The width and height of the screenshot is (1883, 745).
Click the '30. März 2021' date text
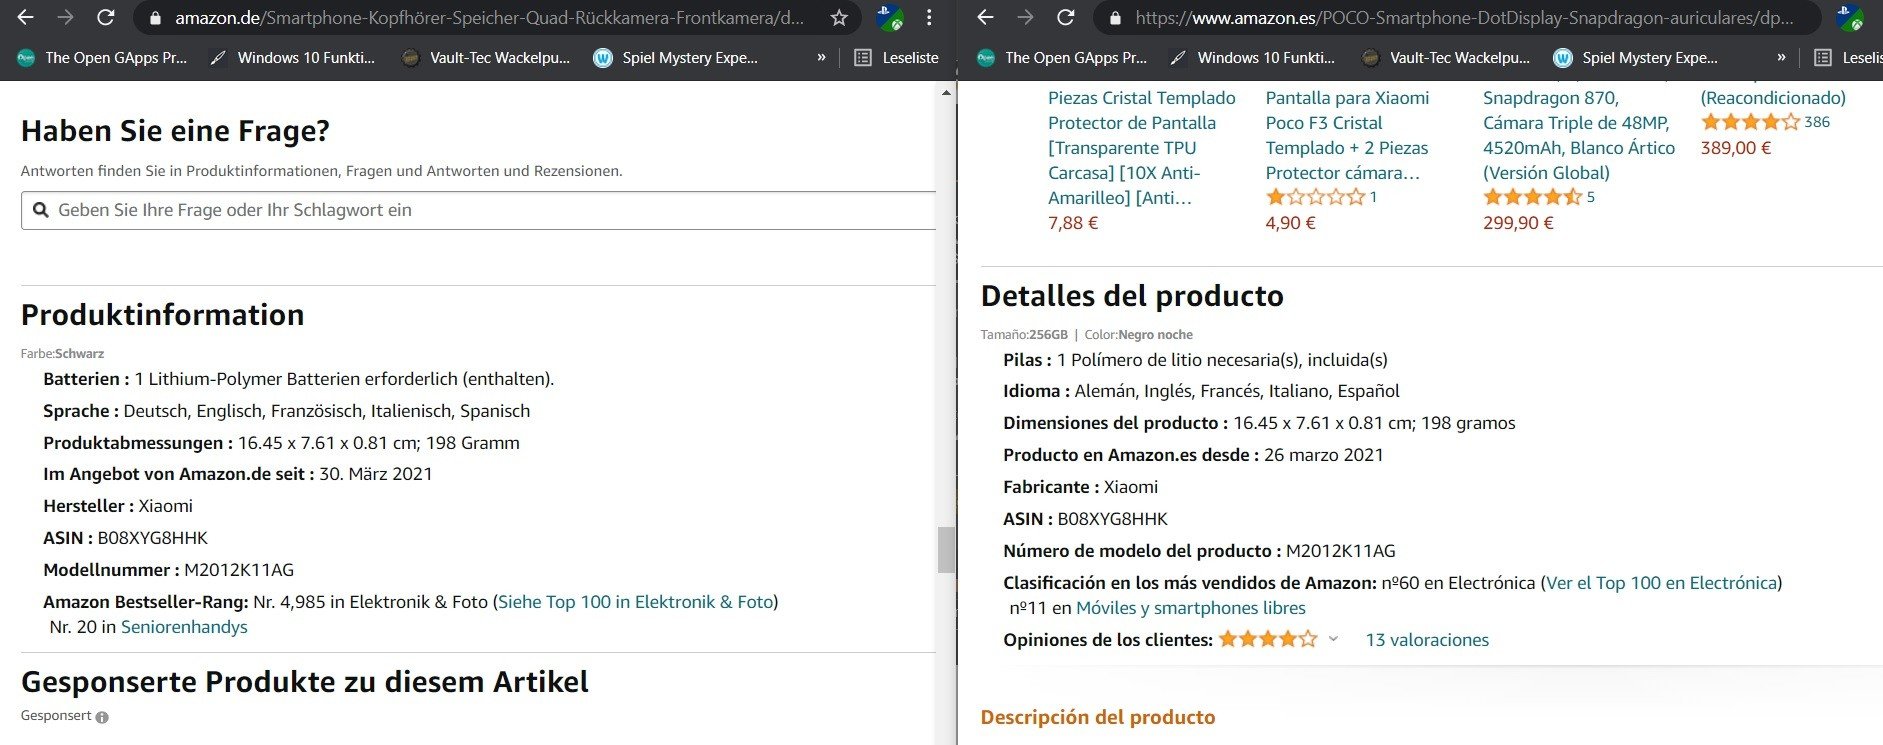click(x=376, y=474)
